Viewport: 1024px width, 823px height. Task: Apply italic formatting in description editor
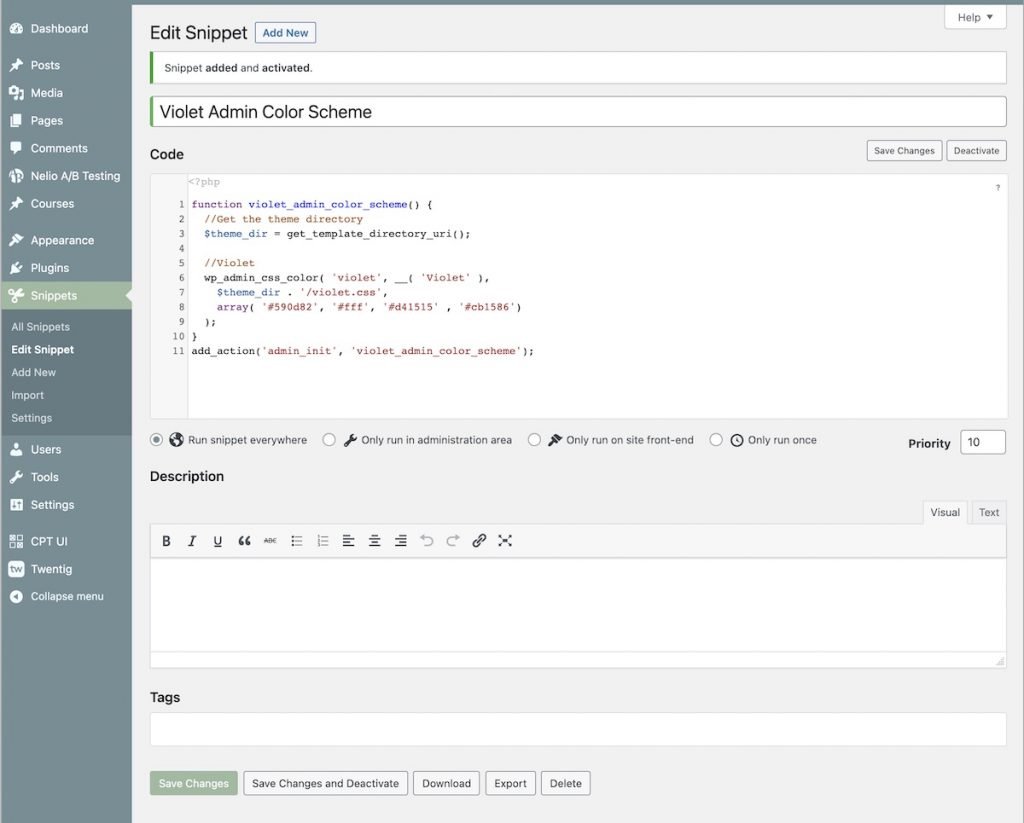pyautogui.click(x=192, y=541)
